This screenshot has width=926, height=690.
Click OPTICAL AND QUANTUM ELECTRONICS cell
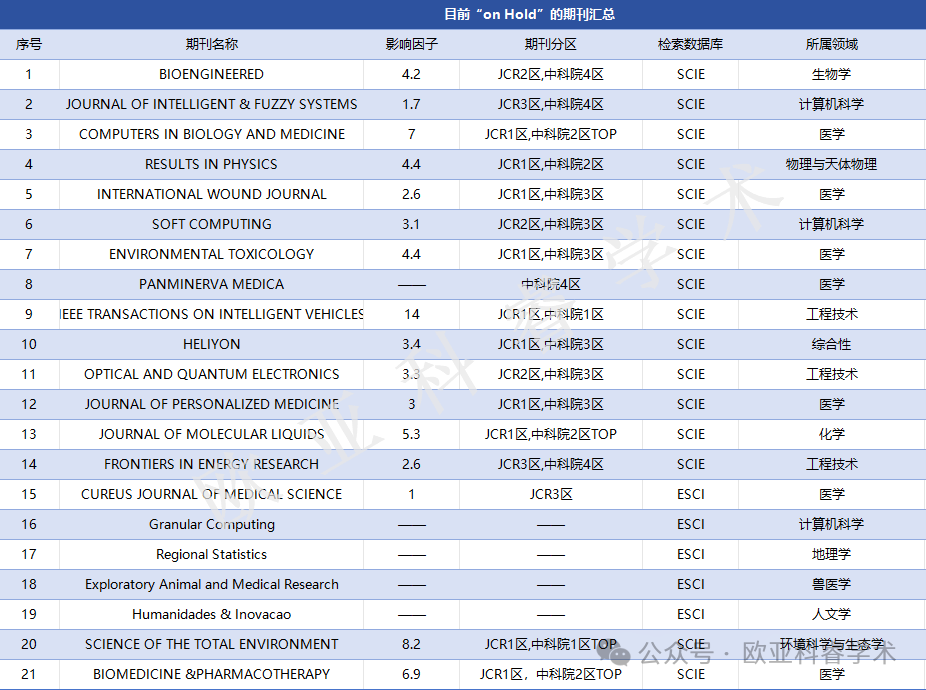pyautogui.click(x=211, y=375)
